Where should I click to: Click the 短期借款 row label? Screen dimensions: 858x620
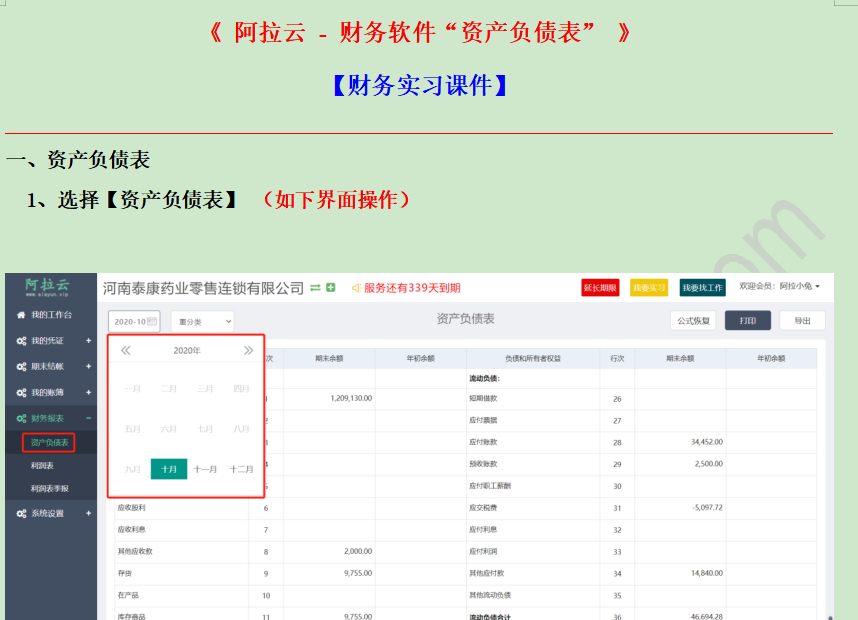[x=483, y=398]
